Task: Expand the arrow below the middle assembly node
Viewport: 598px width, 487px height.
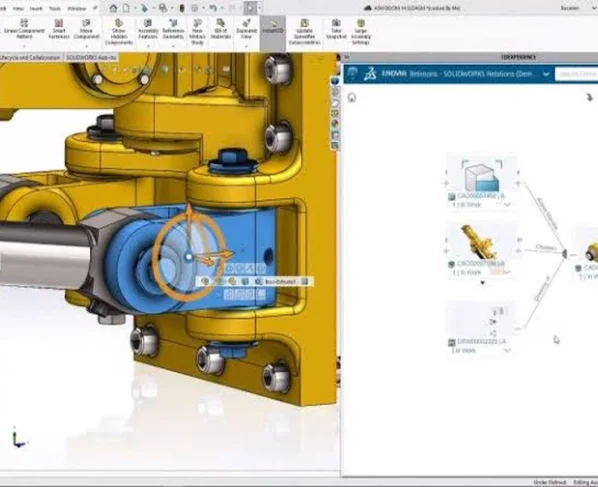Action: (482, 283)
